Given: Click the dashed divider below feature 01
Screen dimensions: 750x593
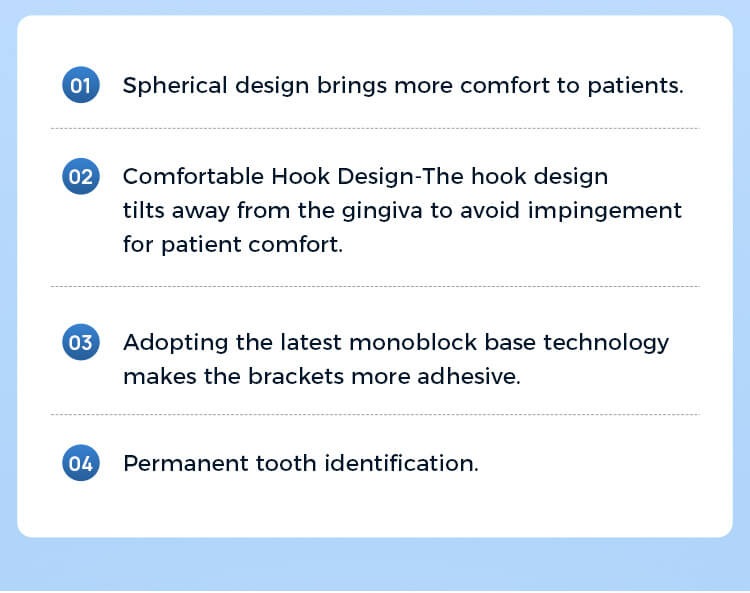Looking at the screenshot, I should [x=374, y=129].
